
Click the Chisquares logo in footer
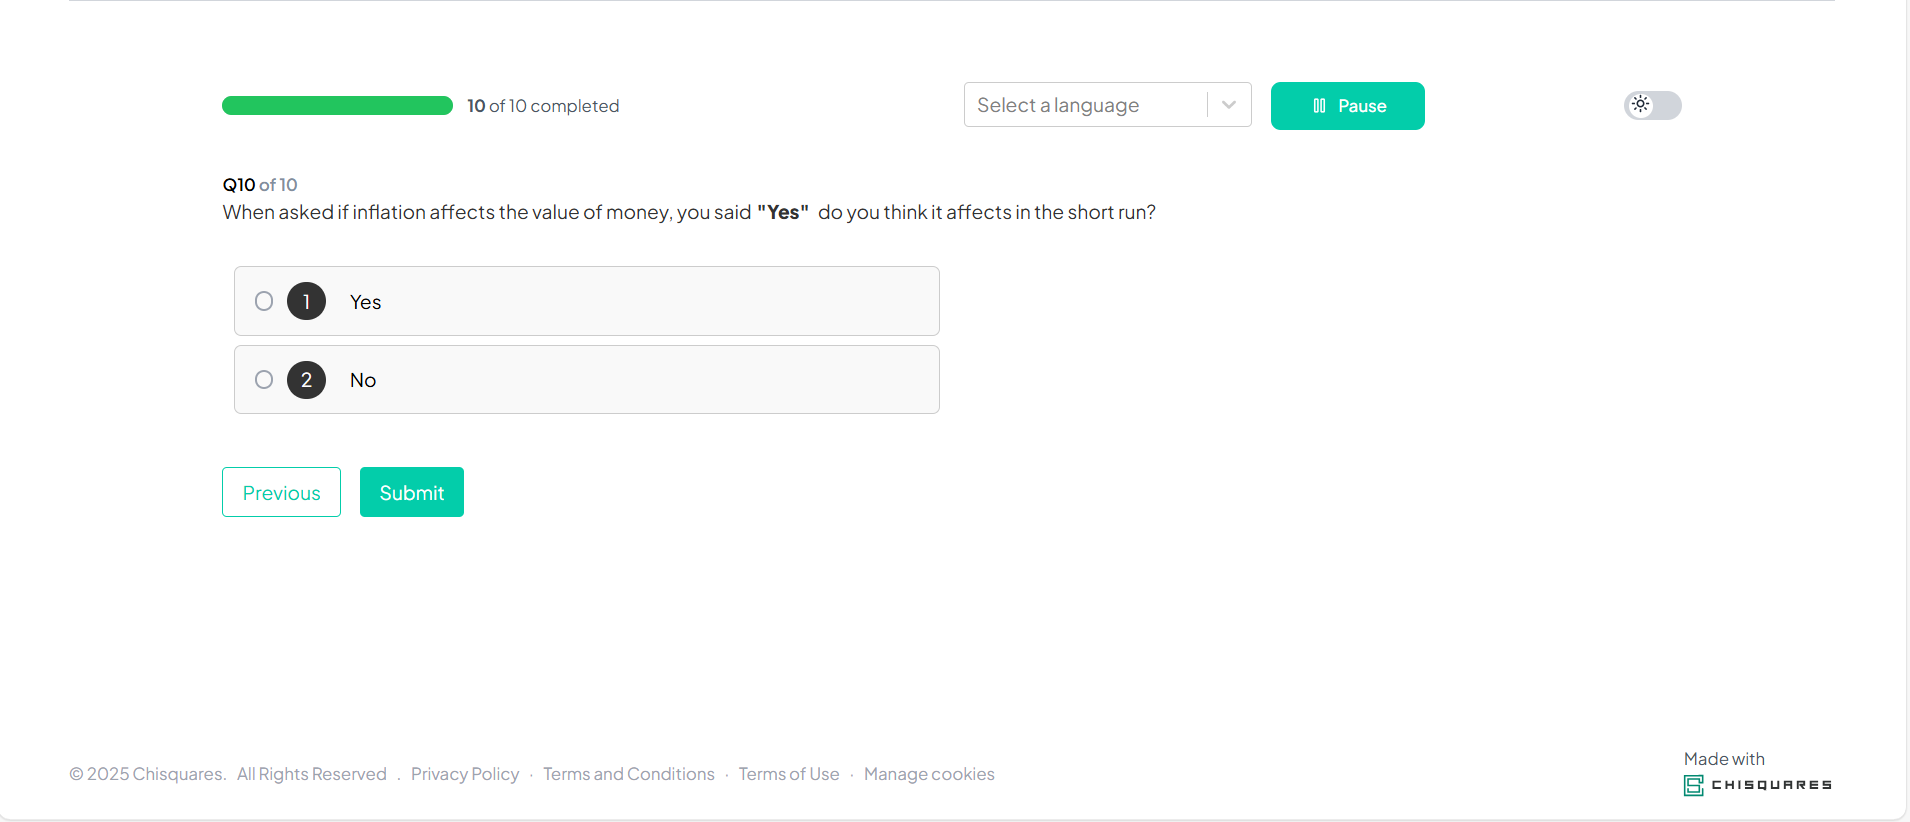click(1757, 785)
